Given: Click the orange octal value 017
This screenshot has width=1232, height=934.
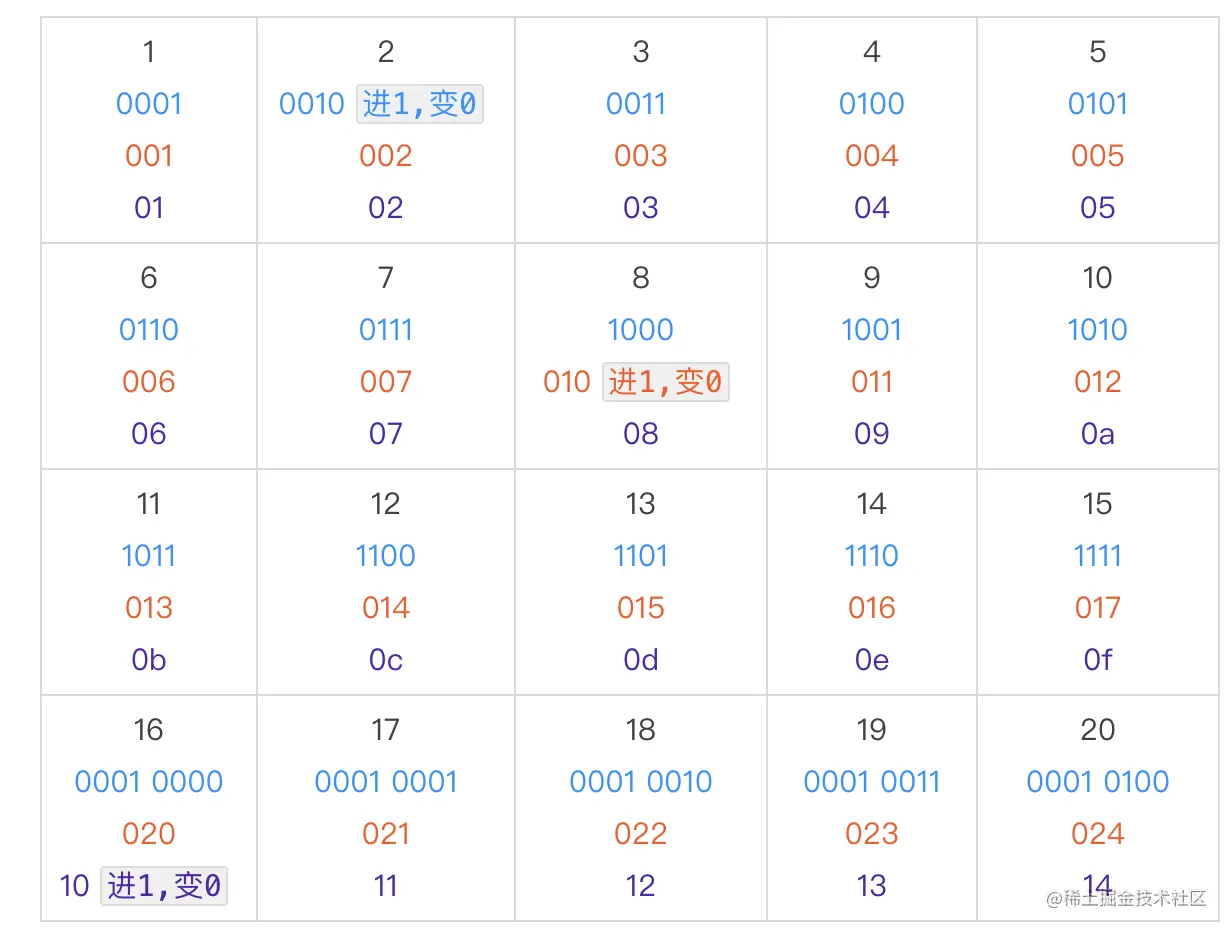Looking at the screenshot, I should pyautogui.click(x=1097, y=608).
